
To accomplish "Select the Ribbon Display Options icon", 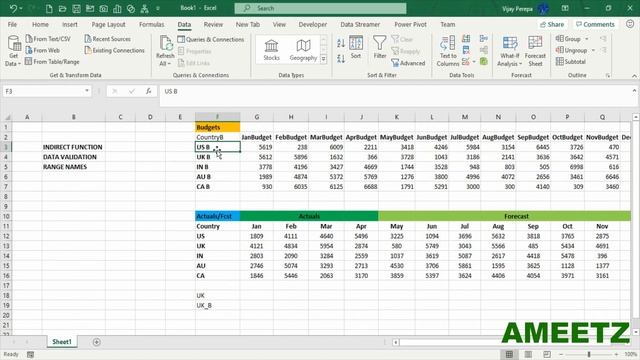I will (565, 8).
